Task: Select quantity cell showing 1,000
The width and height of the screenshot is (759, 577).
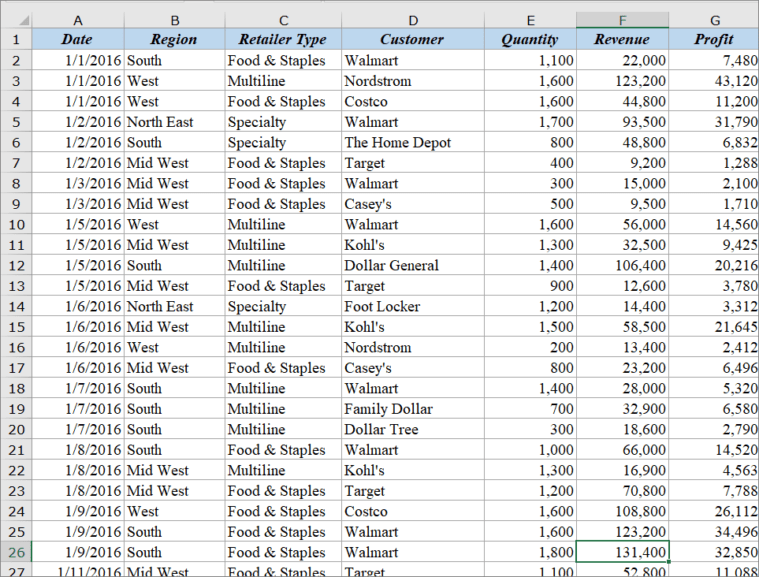Action: pos(531,450)
